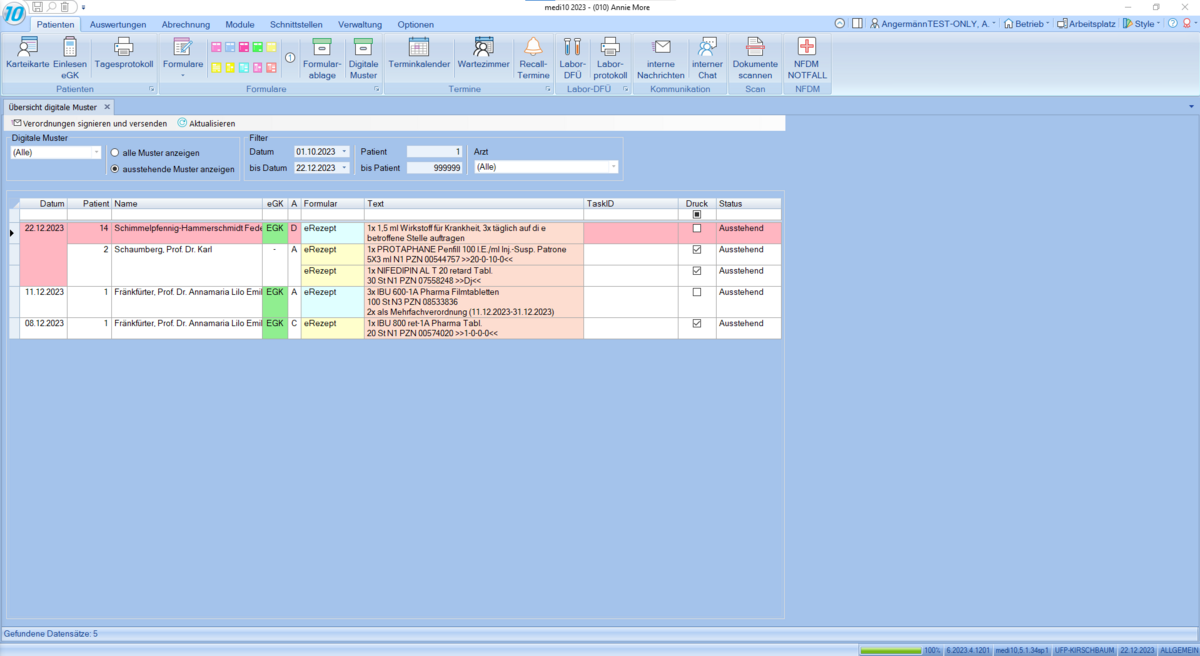Click the pink form color icon in Formulare
This screenshot has height=656, width=1200.
click(216, 47)
